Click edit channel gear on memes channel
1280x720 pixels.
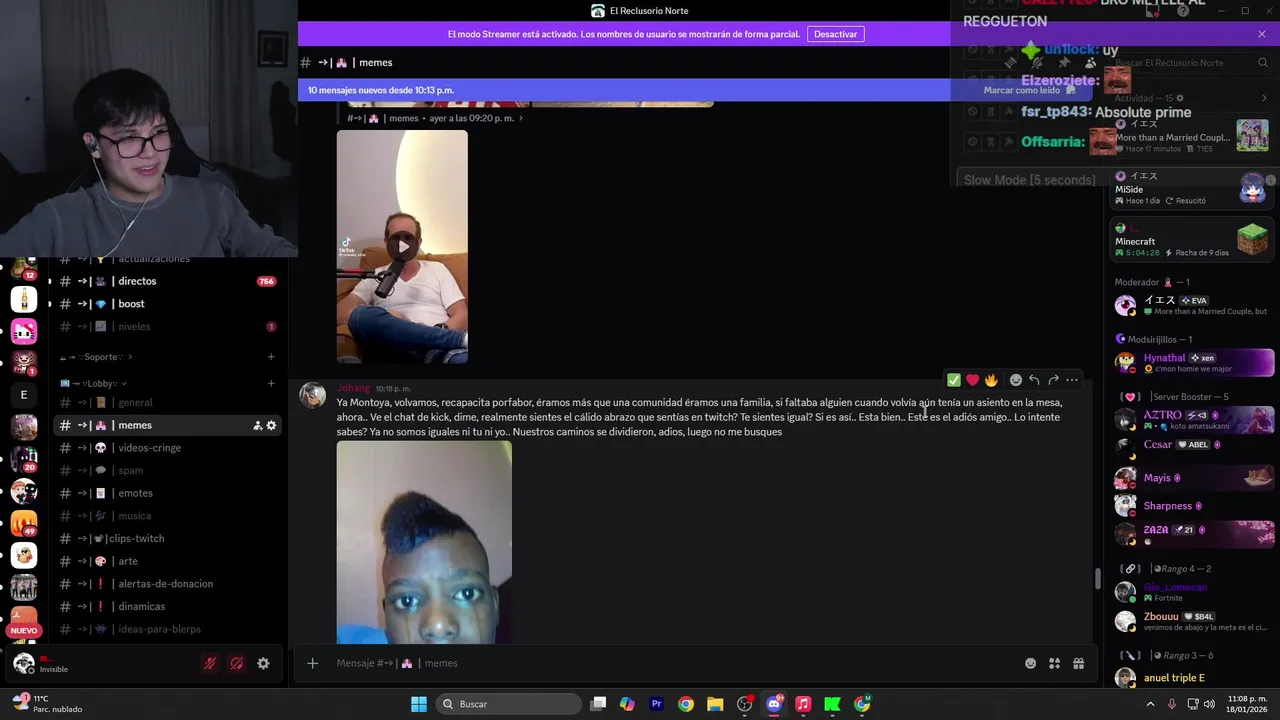(x=271, y=425)
